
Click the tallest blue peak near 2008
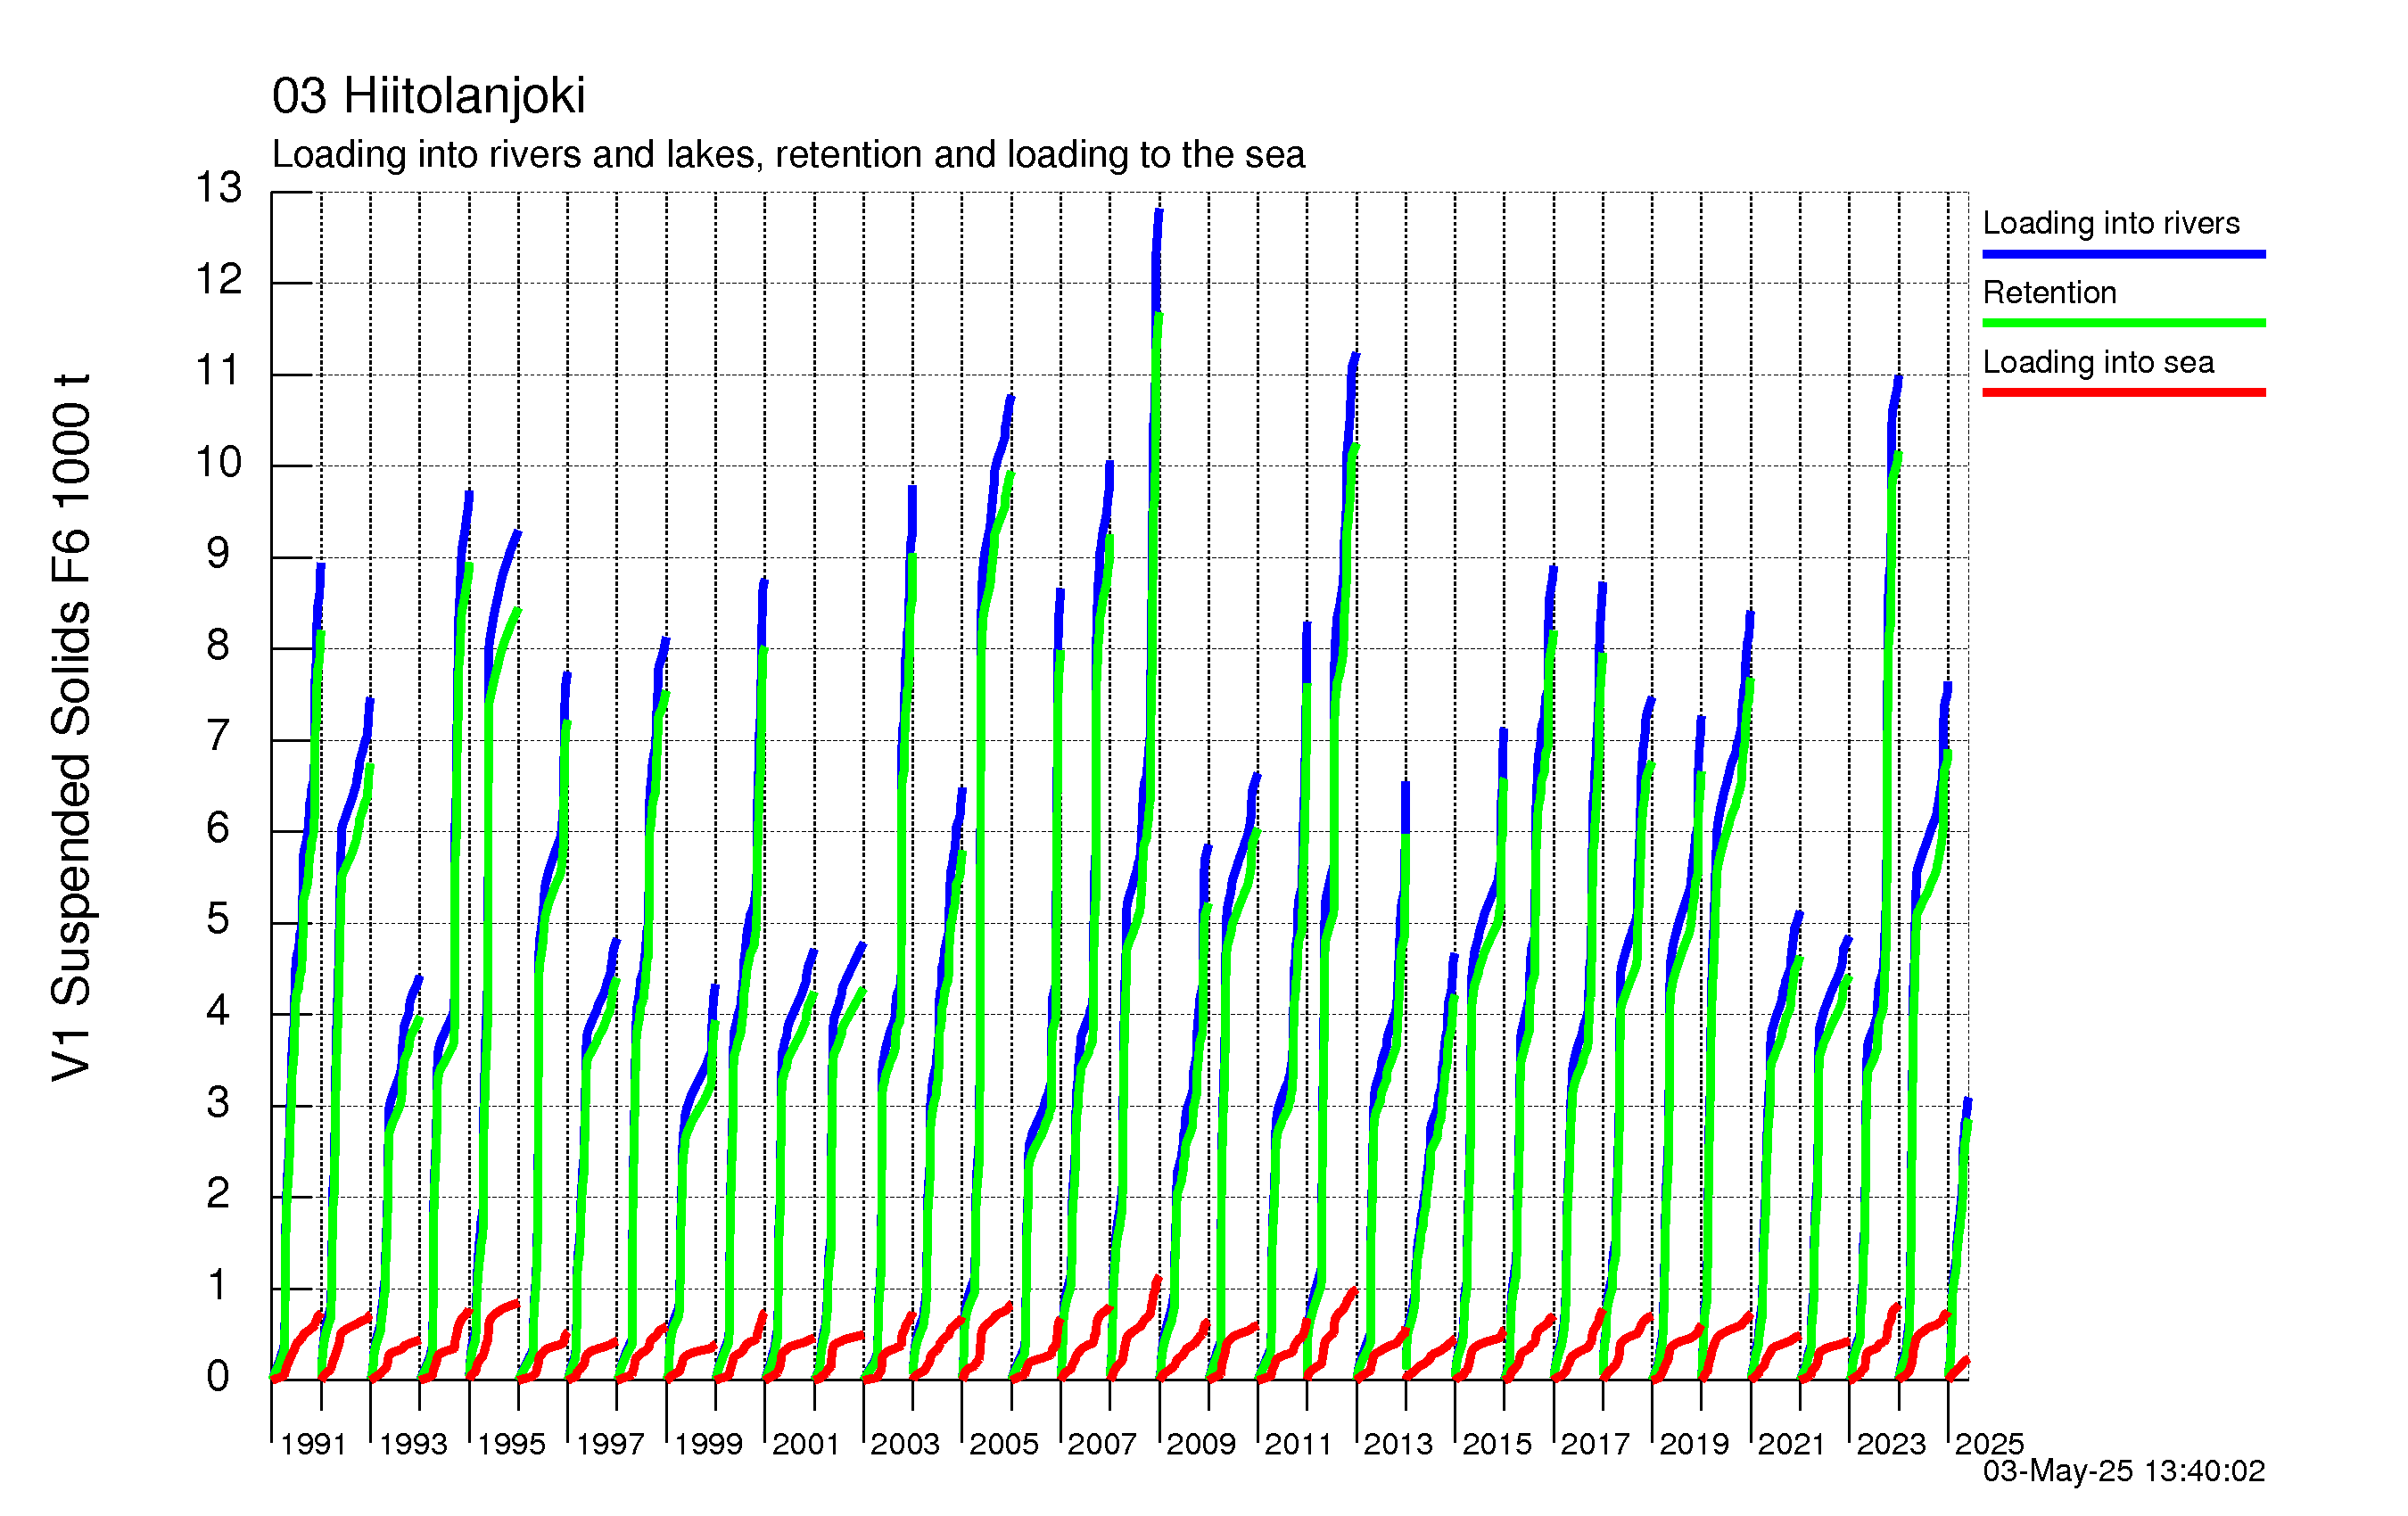1159,213
